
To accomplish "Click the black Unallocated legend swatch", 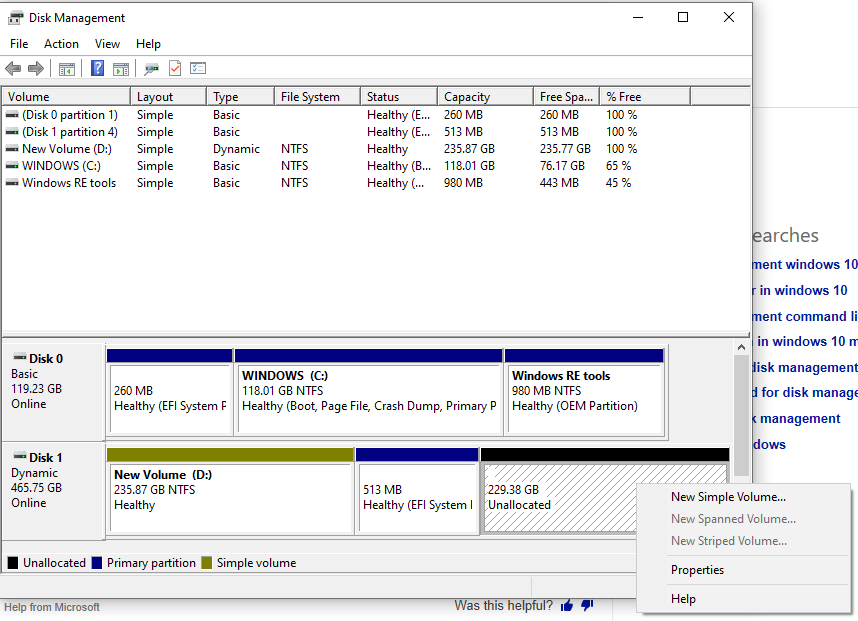I will point(13,562).
